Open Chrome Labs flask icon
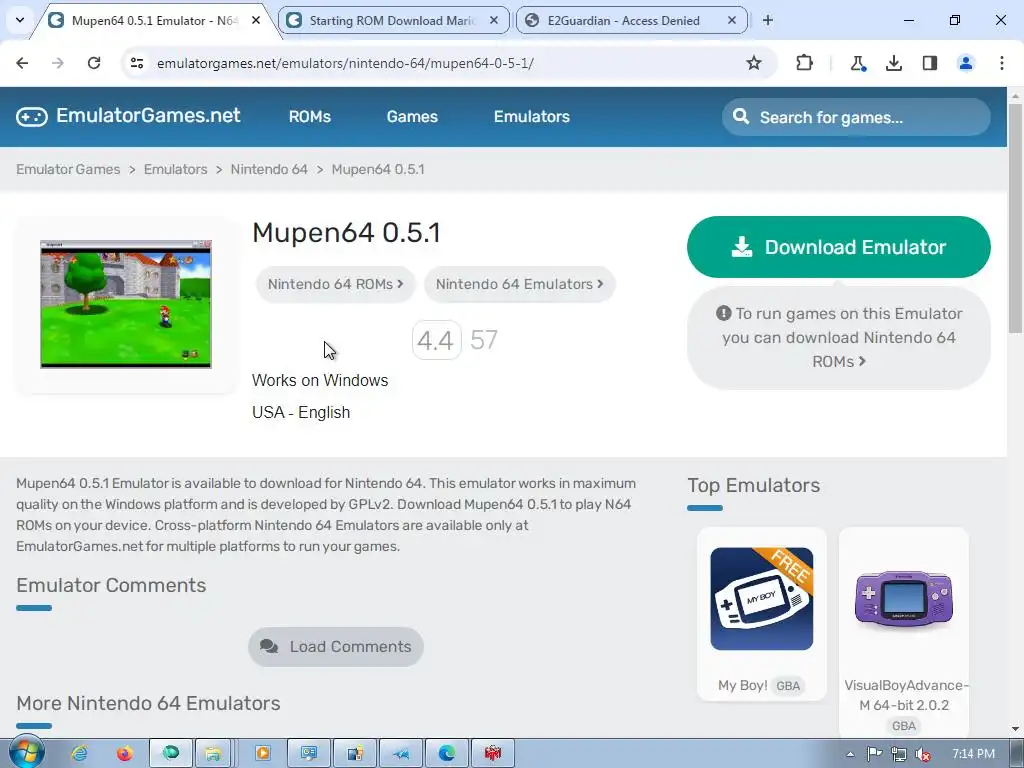The image size is (1024, 768). 857,63
